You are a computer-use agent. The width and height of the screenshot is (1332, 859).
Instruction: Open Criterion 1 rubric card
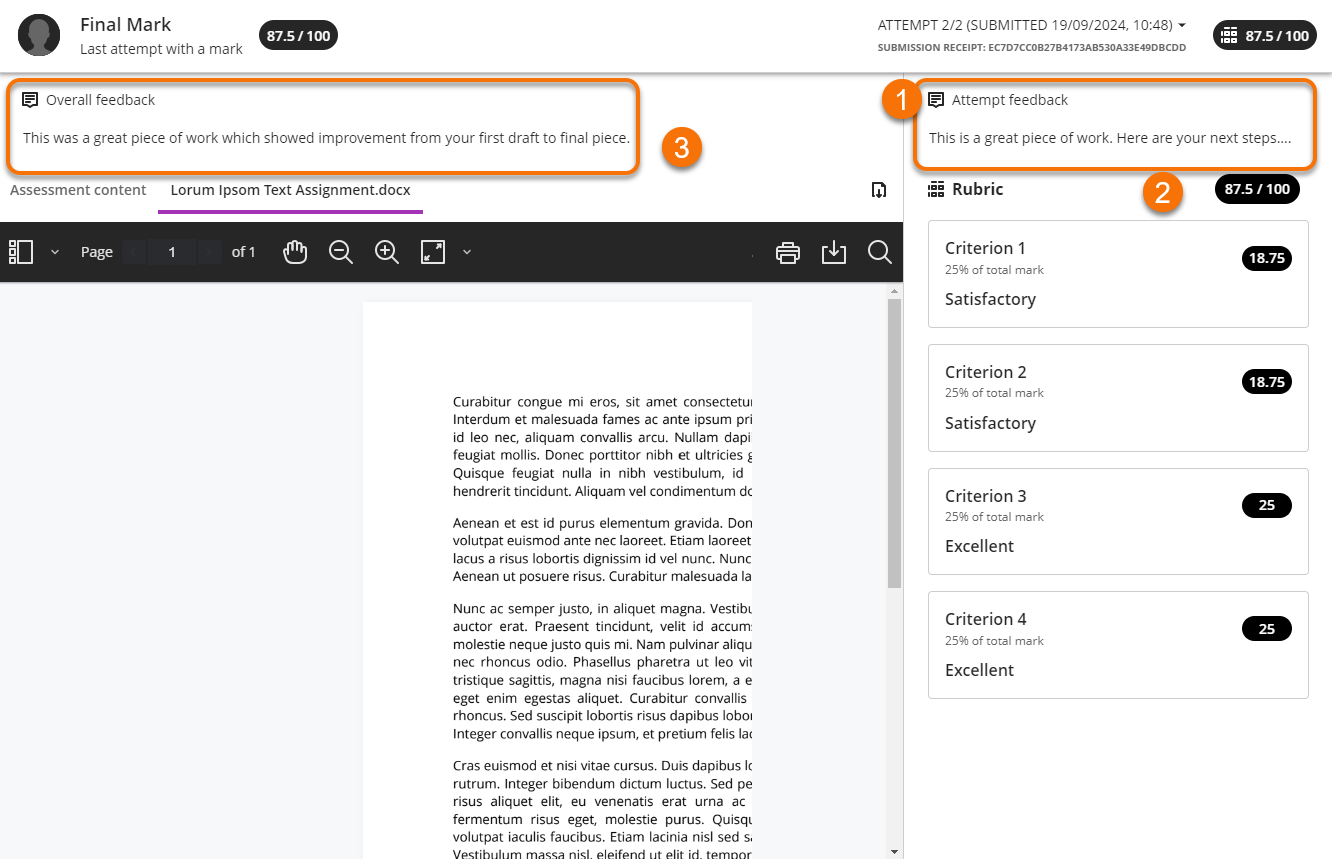1118,274
